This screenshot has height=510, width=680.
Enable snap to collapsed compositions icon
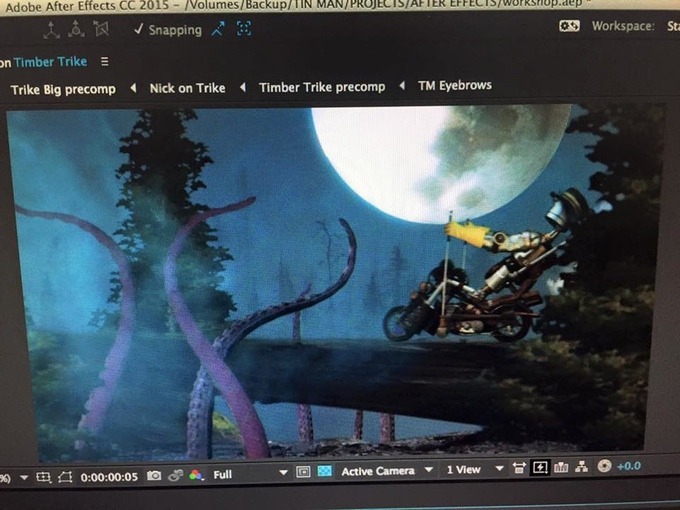pyautogui.click(x=244, y=29)
